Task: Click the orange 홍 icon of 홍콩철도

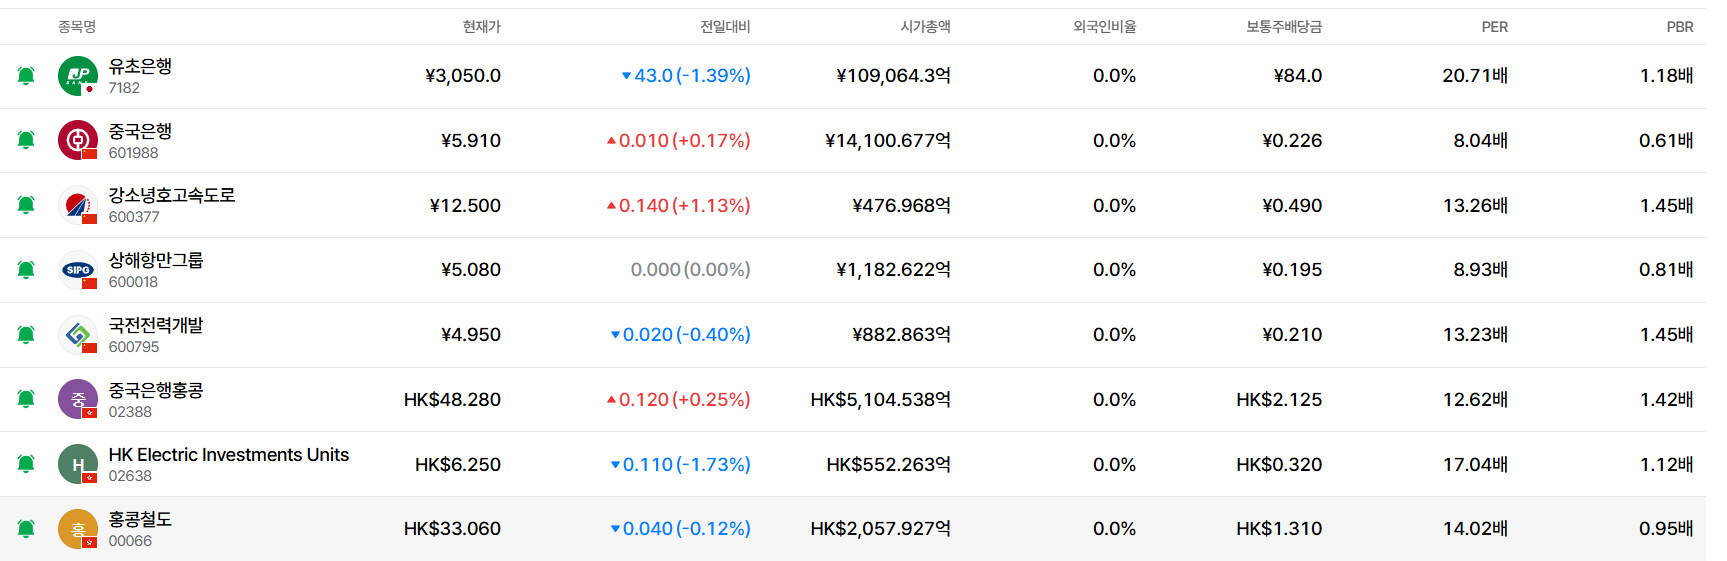Action: [78, 528]
